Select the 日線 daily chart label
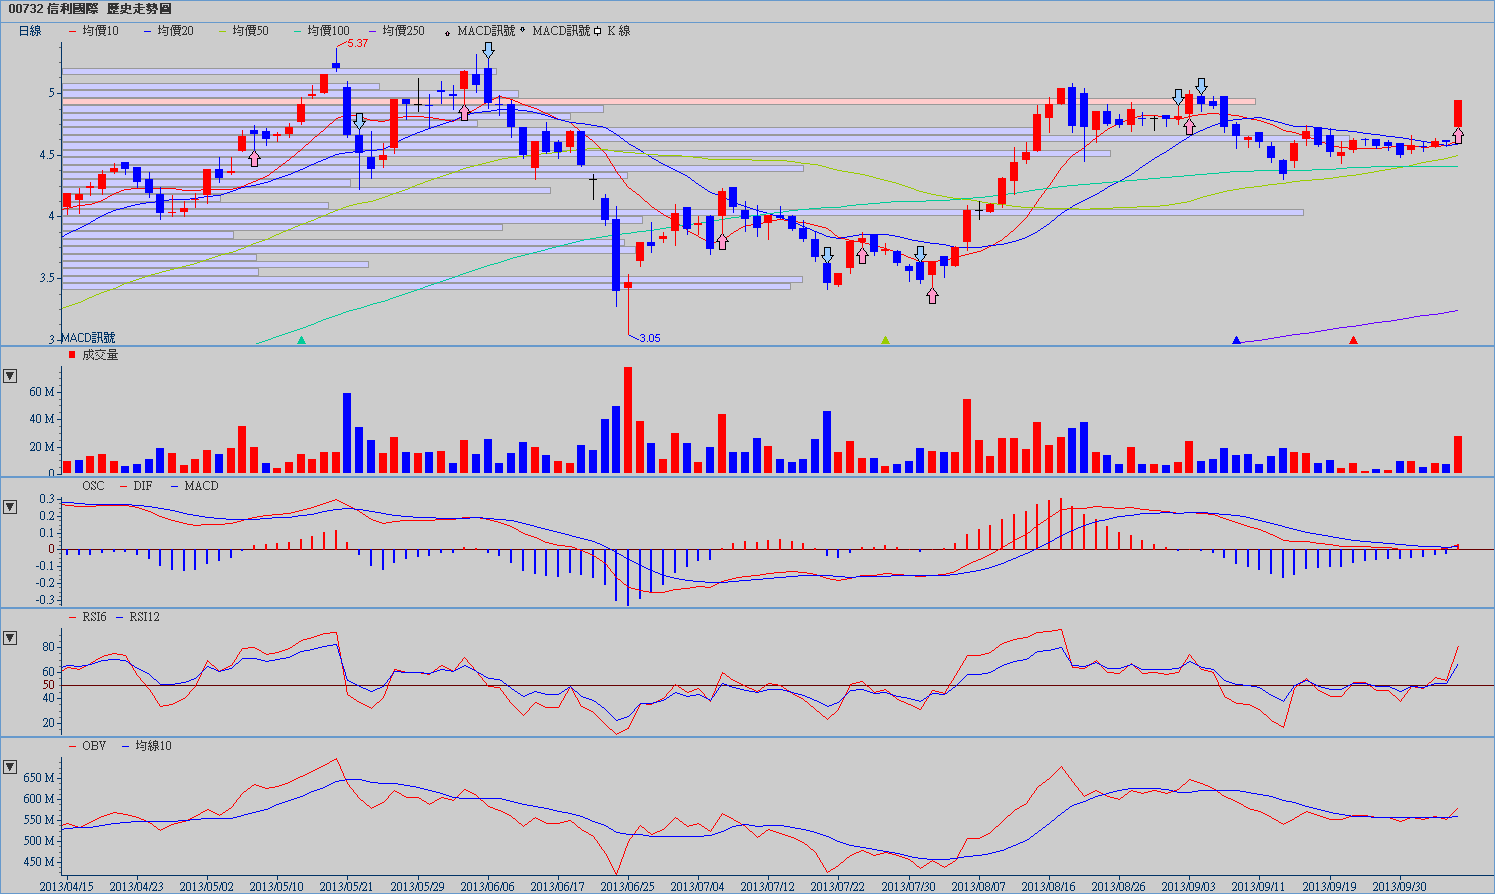The height and width of the screenshot is (894, 1495). click(30, 31)
